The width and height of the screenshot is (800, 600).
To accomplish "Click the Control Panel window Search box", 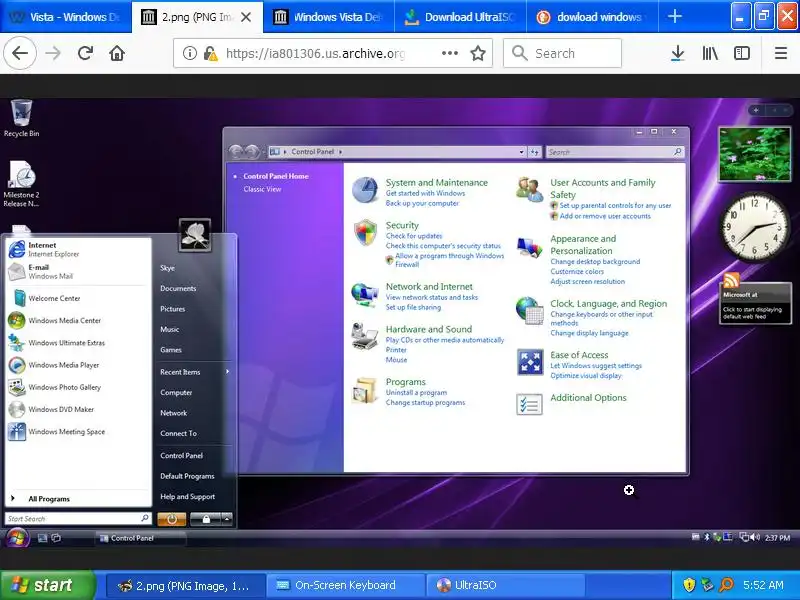I will [614, 152].
